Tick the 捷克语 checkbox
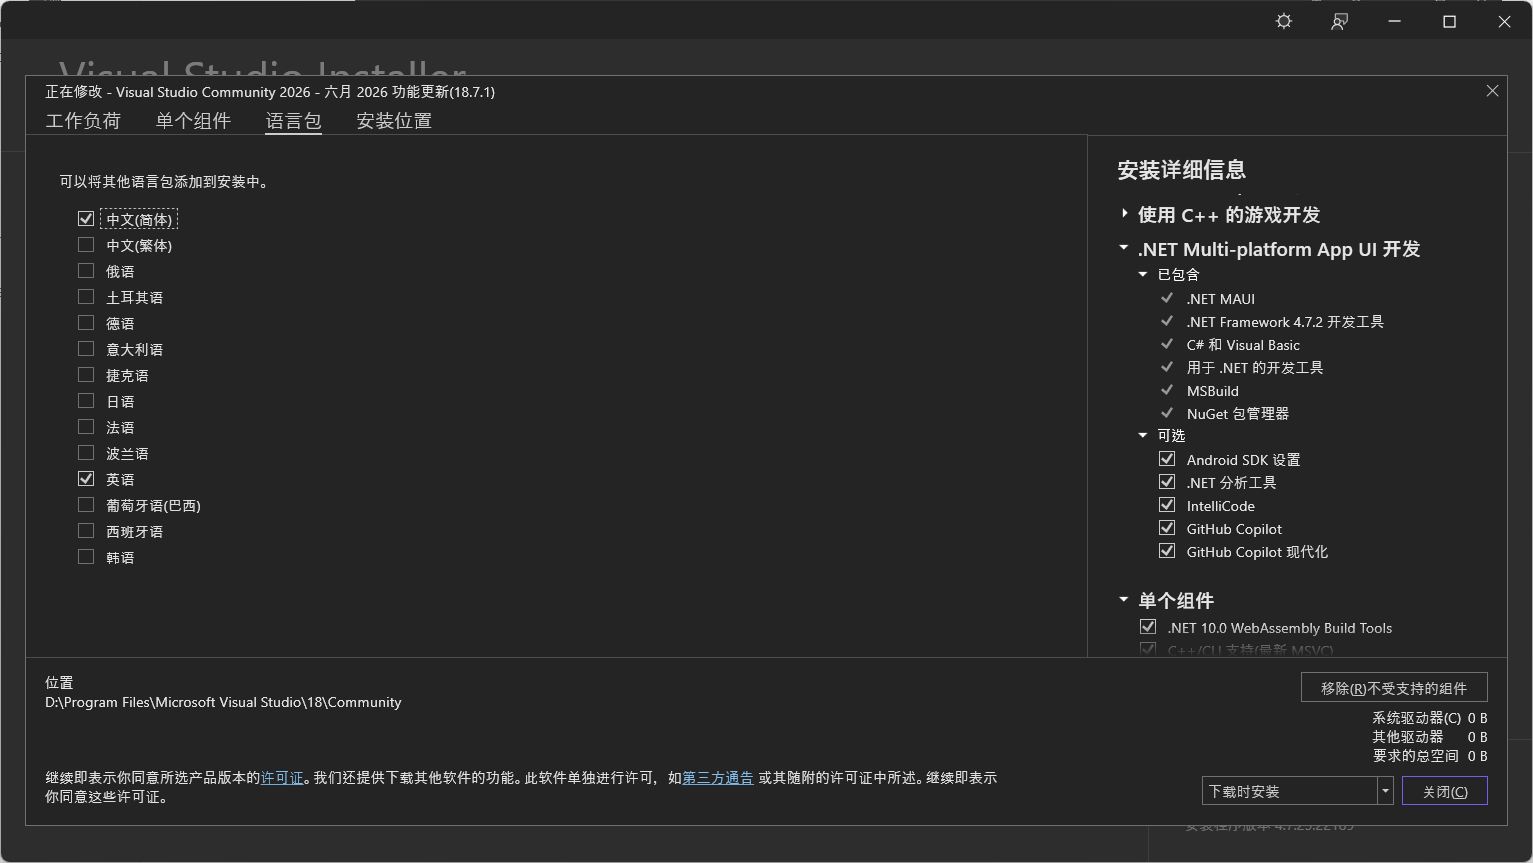The height and width of the screenshot is (863, 1533). click(86, 375)
